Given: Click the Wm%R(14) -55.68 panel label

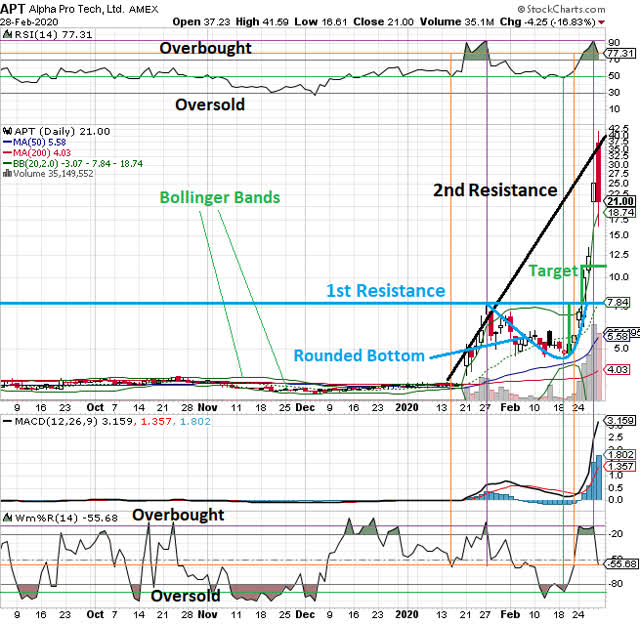Looking at the screenshot, I should coord(67,518).
